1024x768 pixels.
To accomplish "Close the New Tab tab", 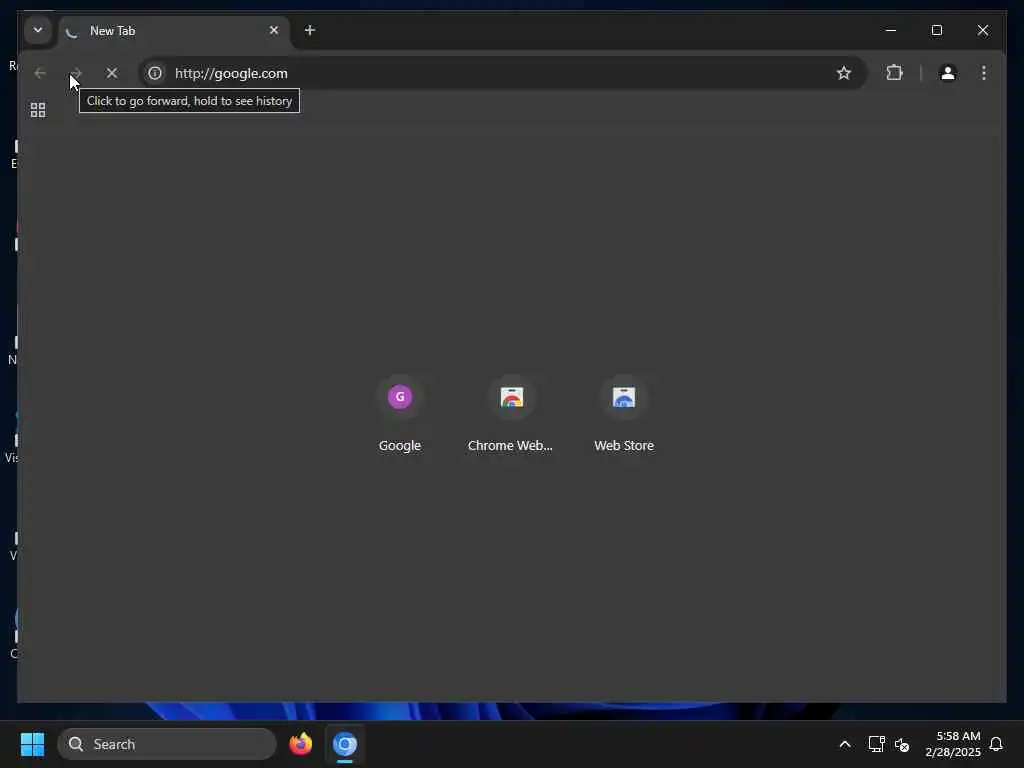I will point(274,30).
